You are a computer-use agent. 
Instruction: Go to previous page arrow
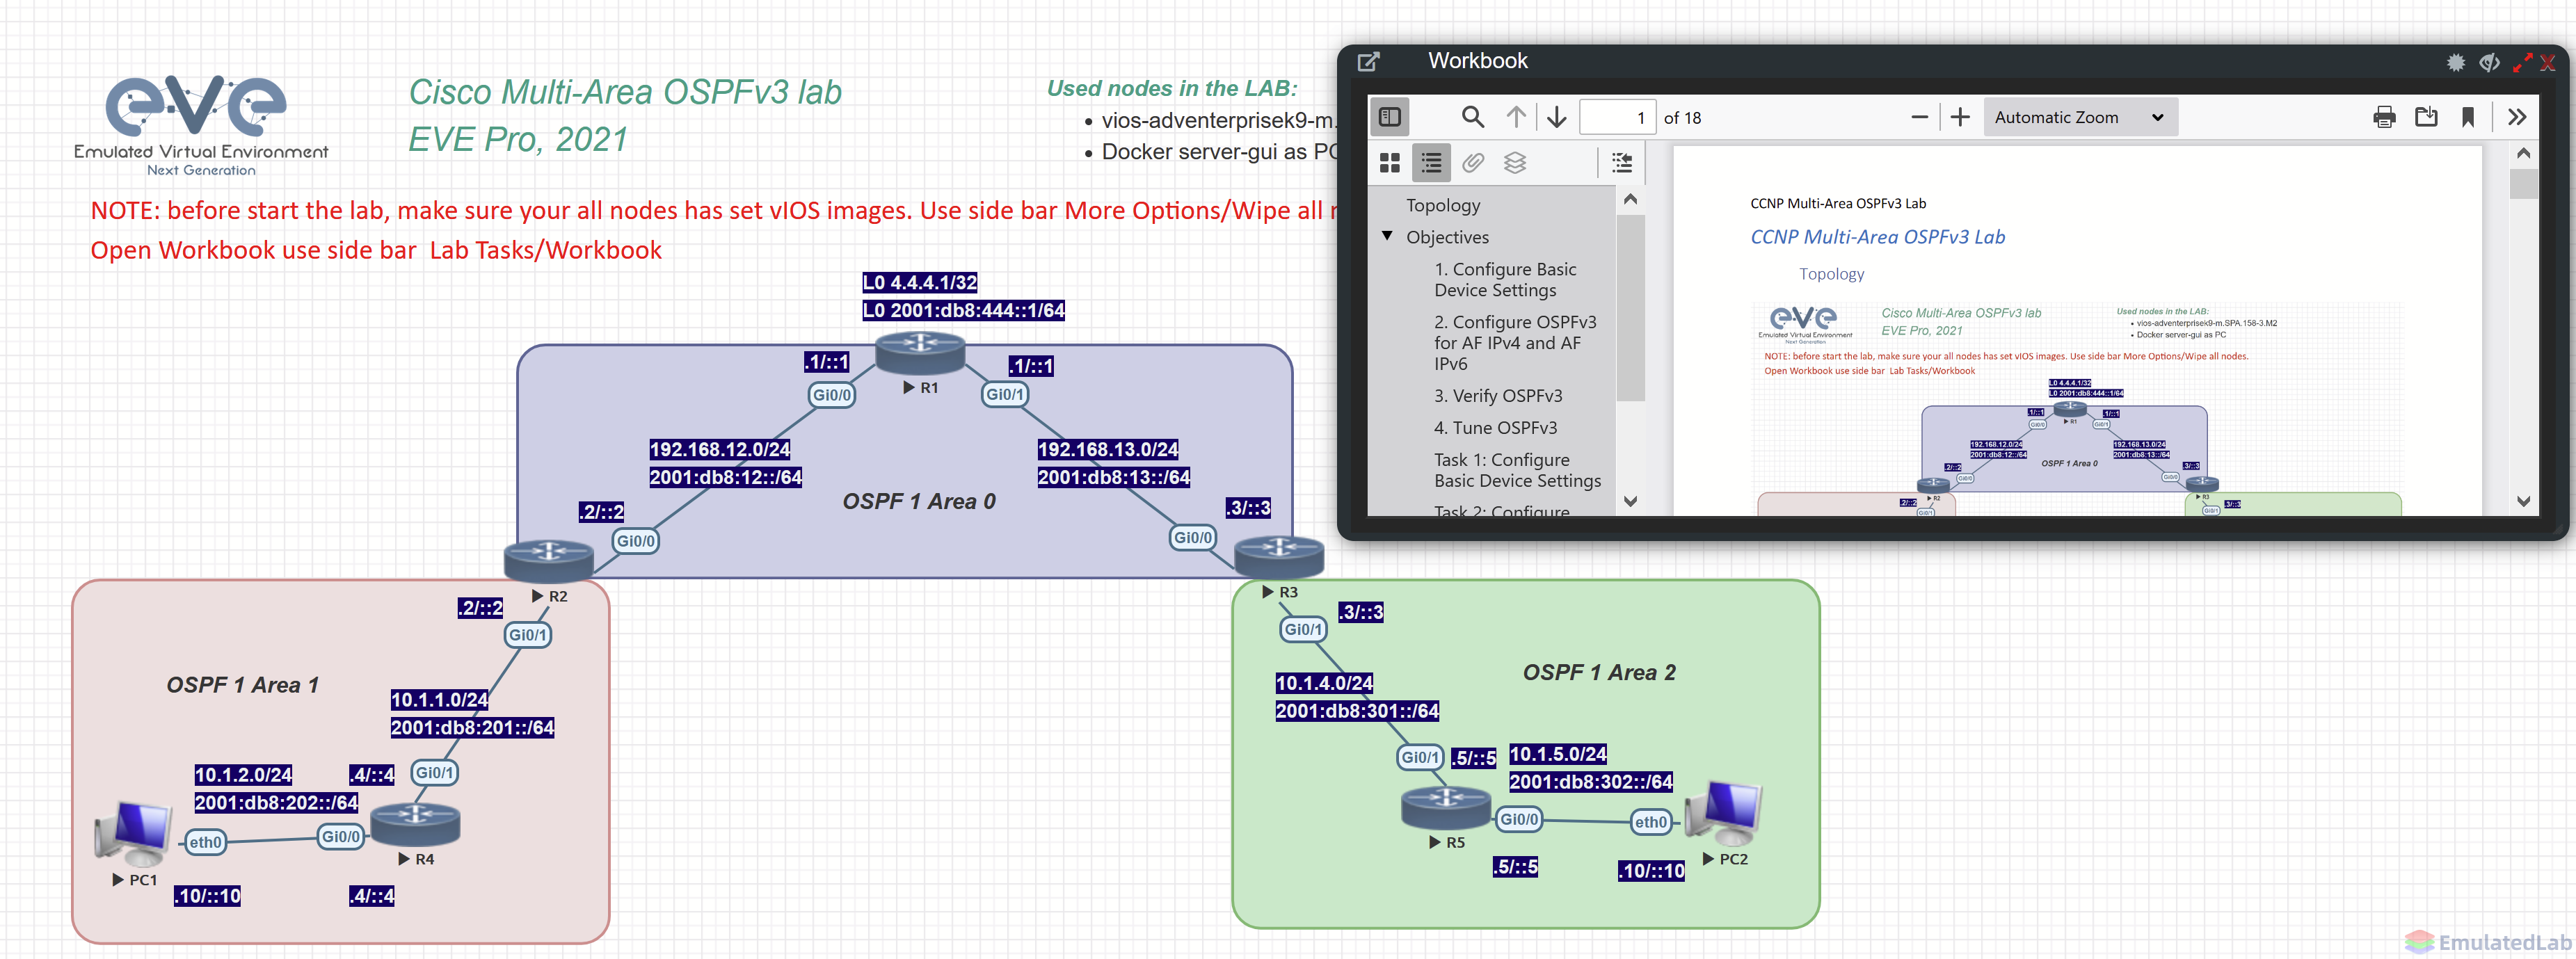coord(1516,117)
